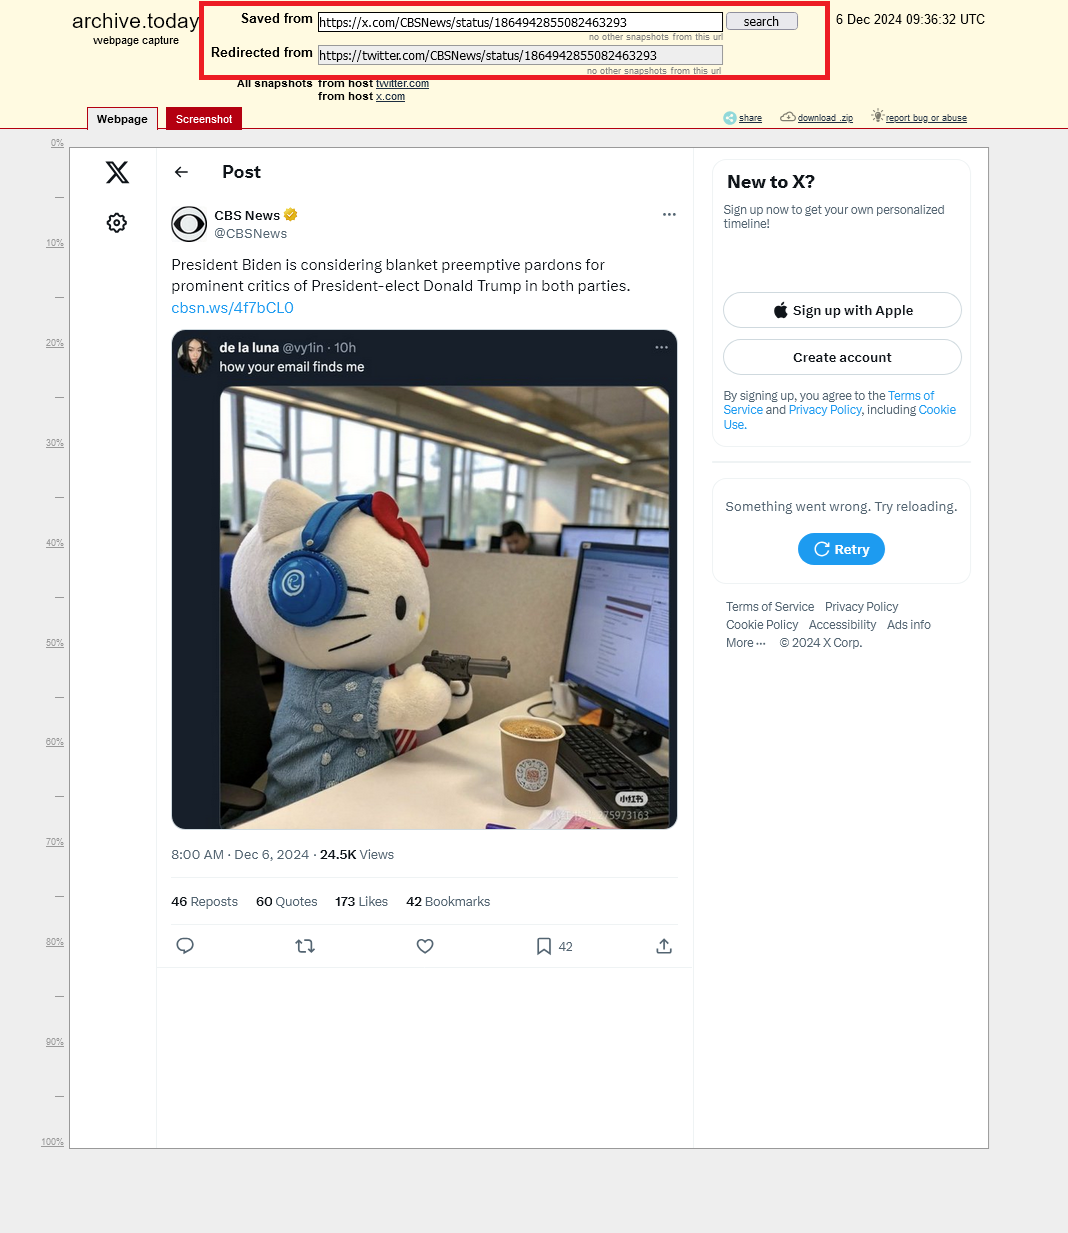Select the Webpage tab

point(122,119)
